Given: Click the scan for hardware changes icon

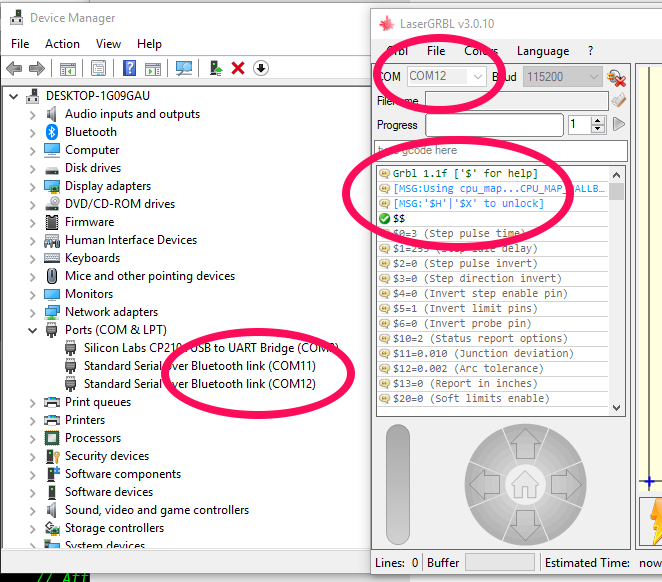Looking at the screenshot, I should [x=184, y=68].
